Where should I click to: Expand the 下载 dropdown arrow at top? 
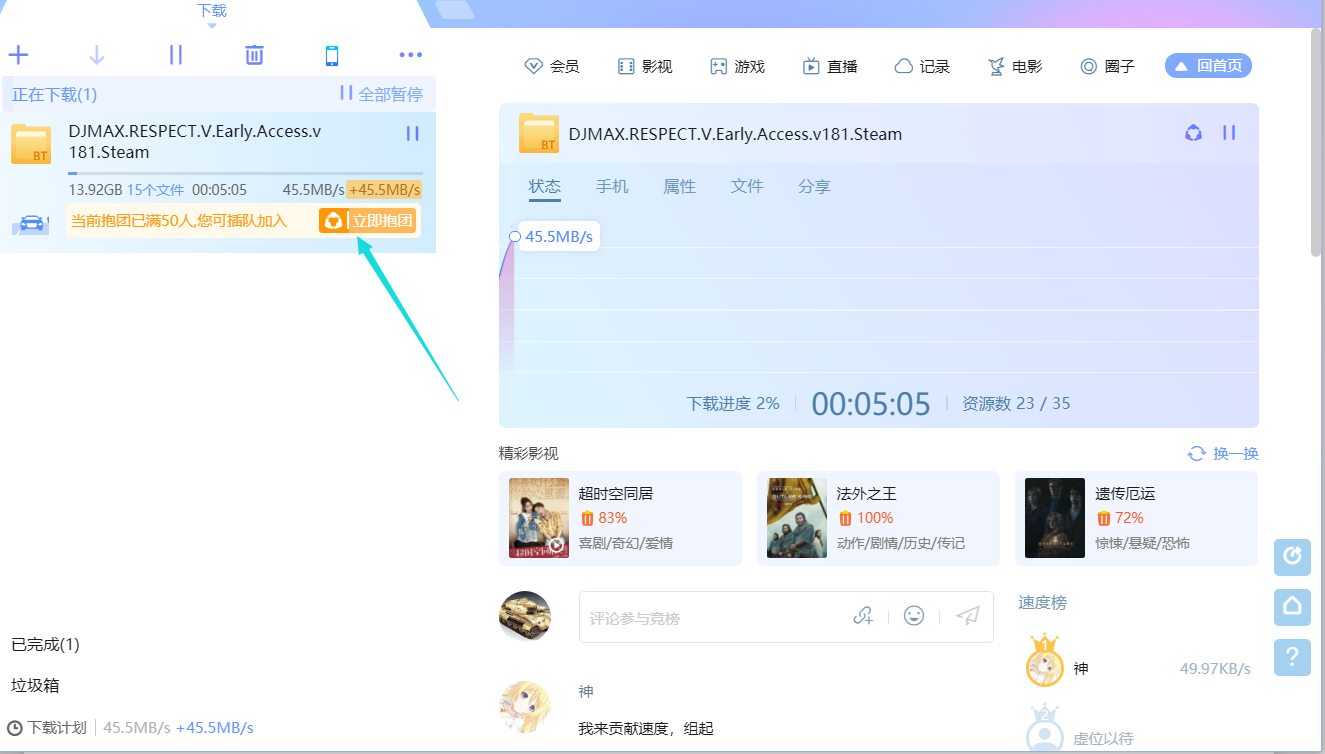click(x=211, y=23)
